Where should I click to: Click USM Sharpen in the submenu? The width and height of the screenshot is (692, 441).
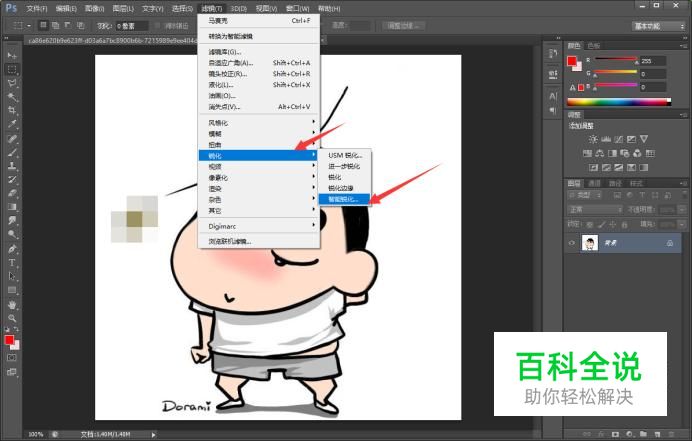click(344, 155)
